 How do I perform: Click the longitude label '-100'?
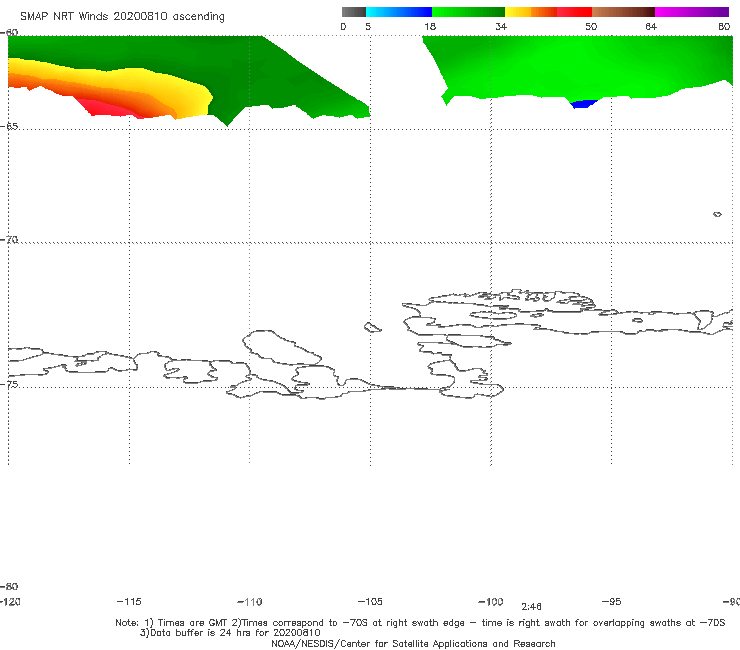(x=491, y=602)
